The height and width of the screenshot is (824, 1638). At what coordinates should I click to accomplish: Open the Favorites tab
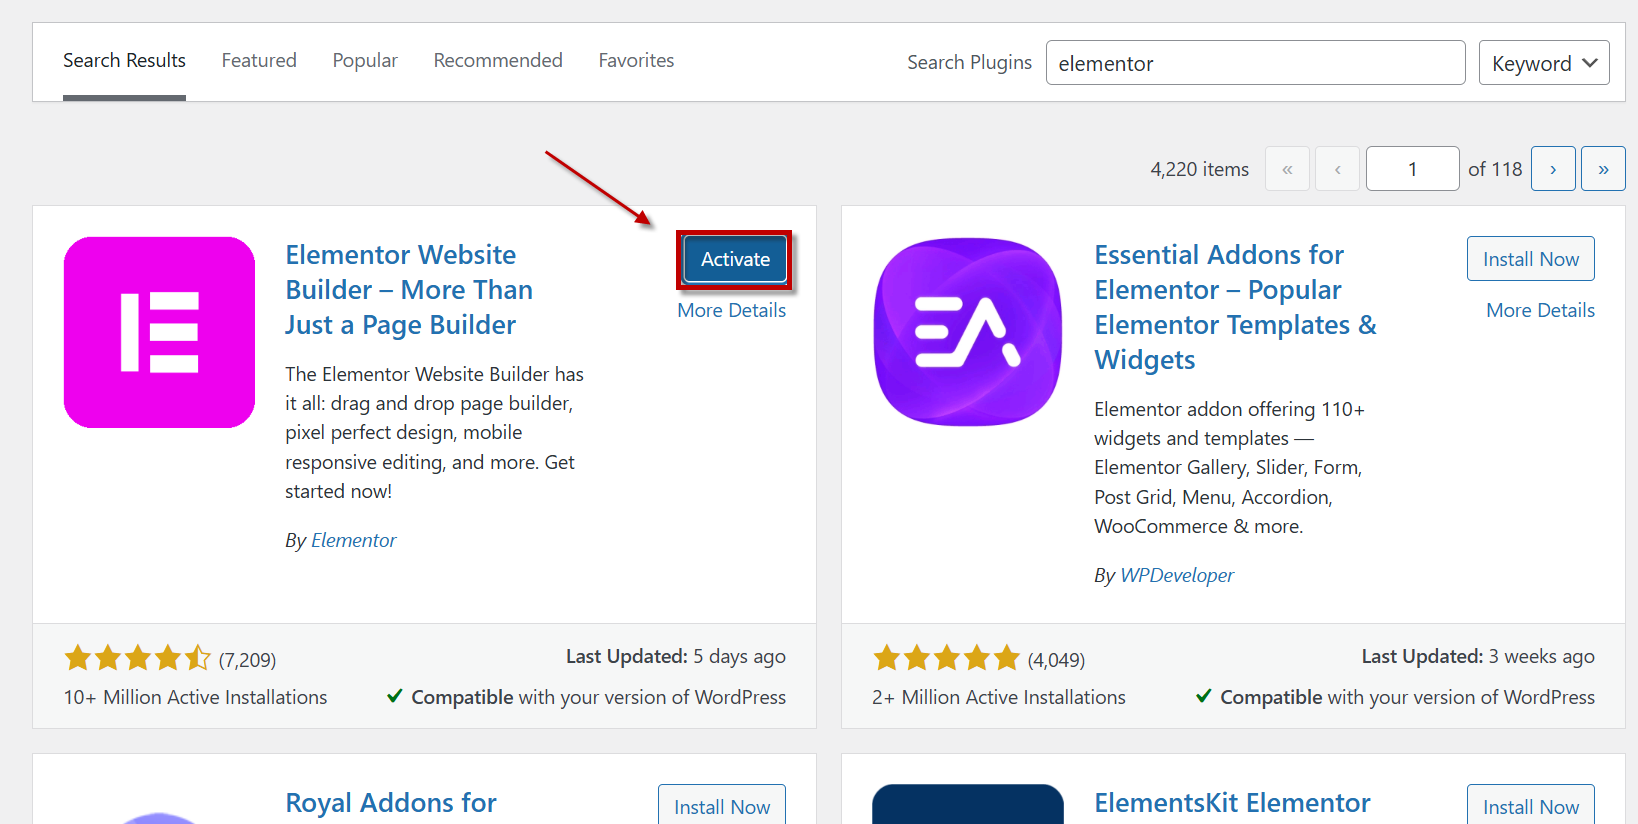(636, 61)
